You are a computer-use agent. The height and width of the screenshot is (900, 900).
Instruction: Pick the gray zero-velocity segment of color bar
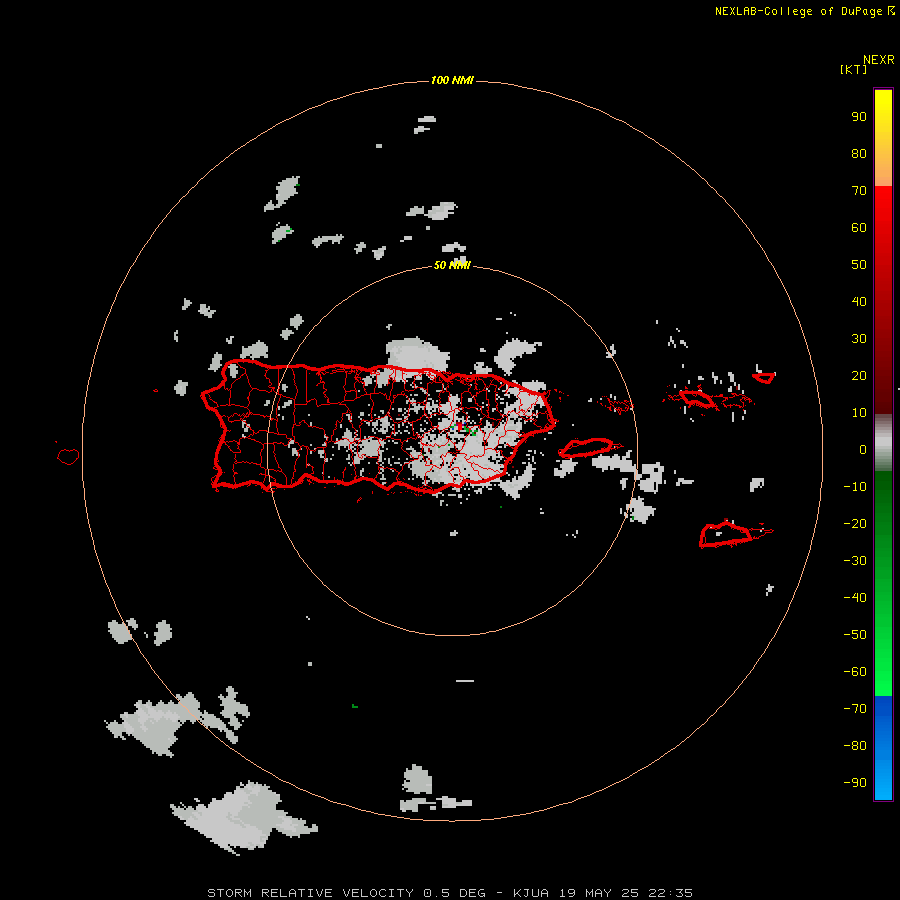[883, 443]
